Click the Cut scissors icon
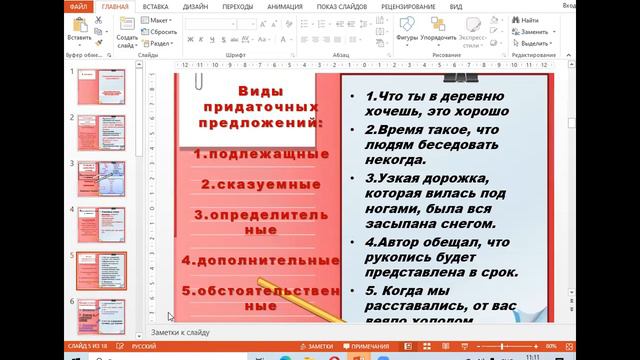The image size is (640, 360). click(98, 20)
